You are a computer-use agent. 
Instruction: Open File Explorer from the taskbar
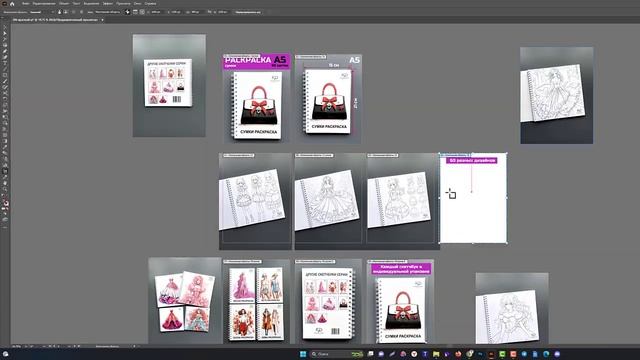[436, 354]
